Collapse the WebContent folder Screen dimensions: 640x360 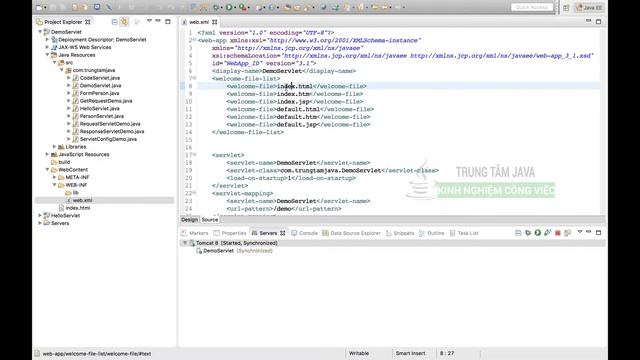(x=47, y=169)
